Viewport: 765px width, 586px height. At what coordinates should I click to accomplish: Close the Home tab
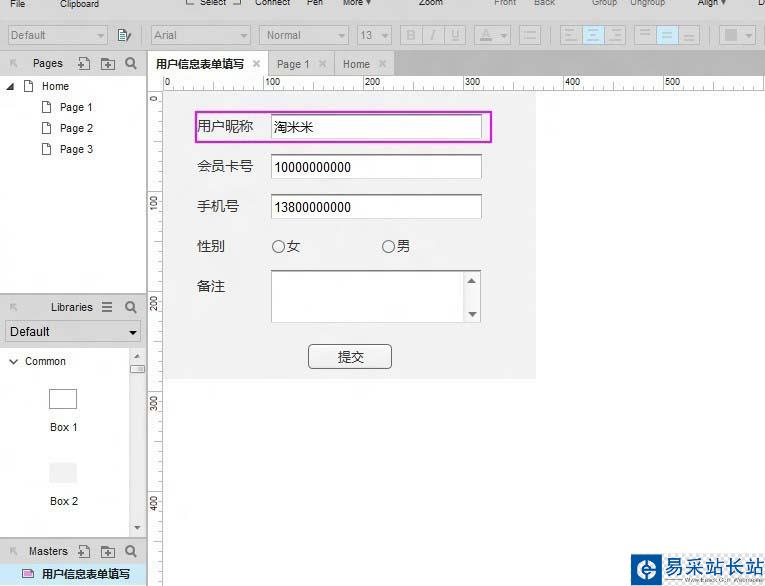click(382, 63)
